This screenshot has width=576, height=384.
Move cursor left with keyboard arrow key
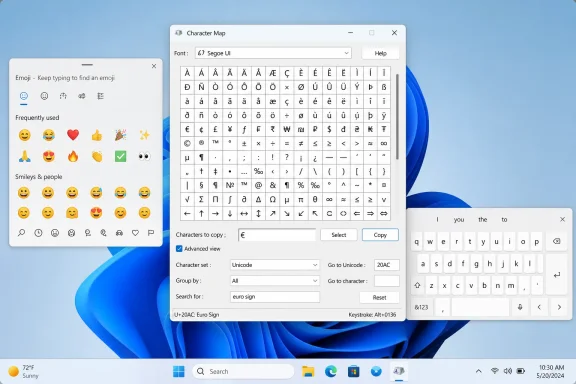539,307
